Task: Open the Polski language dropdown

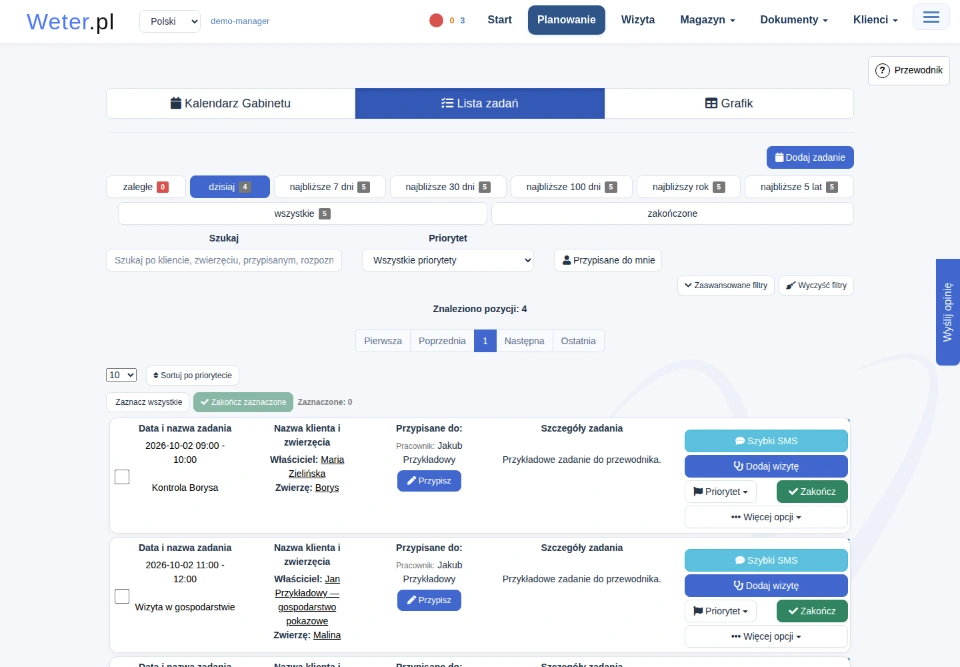Action: pos(170,21)
